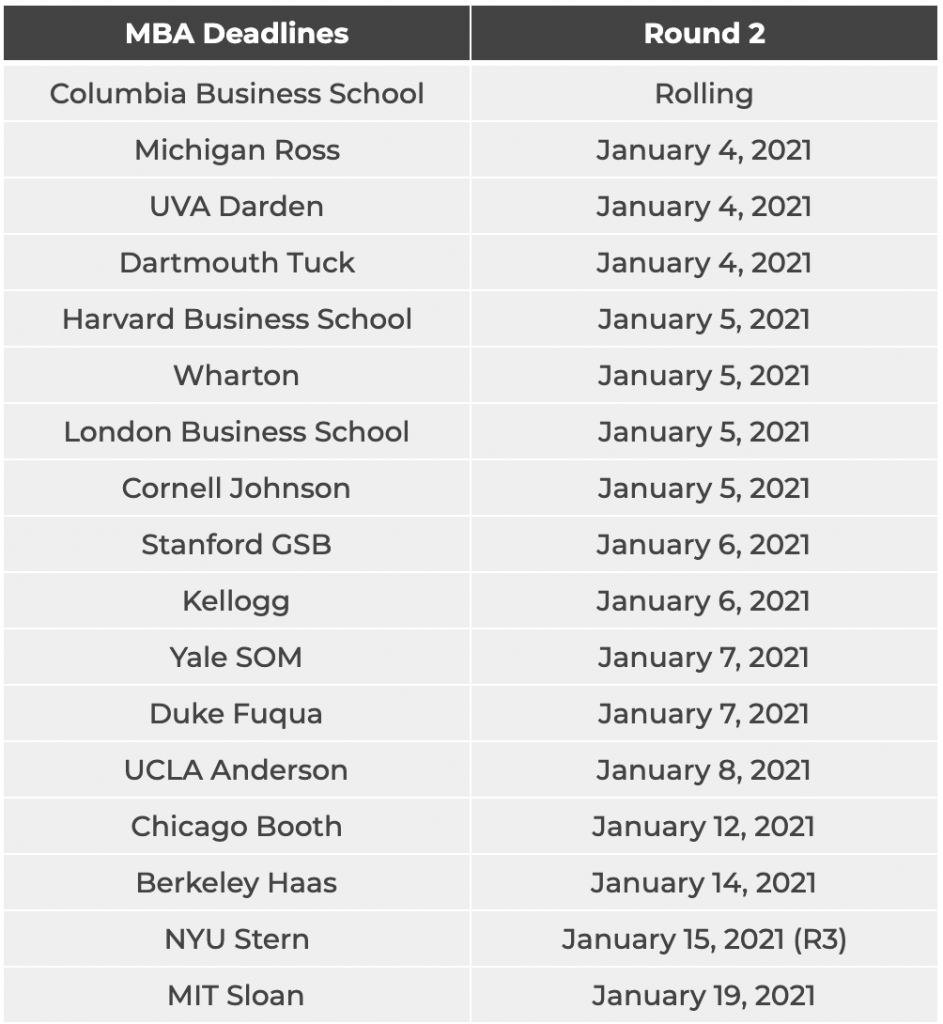Click the MBA Deadlines column header

coord(237,33)
